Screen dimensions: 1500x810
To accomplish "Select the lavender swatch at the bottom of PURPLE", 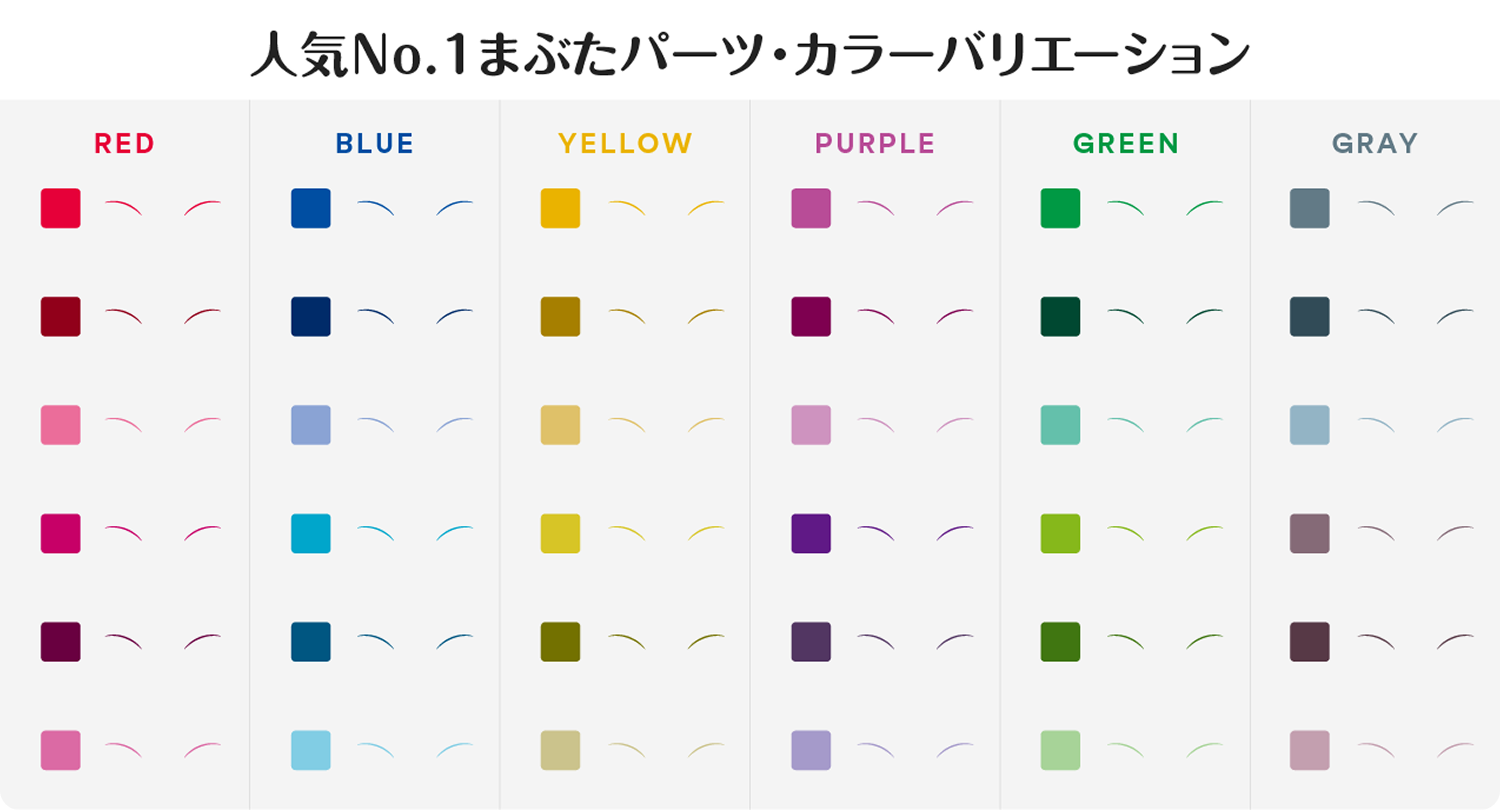I will click(x=811, y=750).
